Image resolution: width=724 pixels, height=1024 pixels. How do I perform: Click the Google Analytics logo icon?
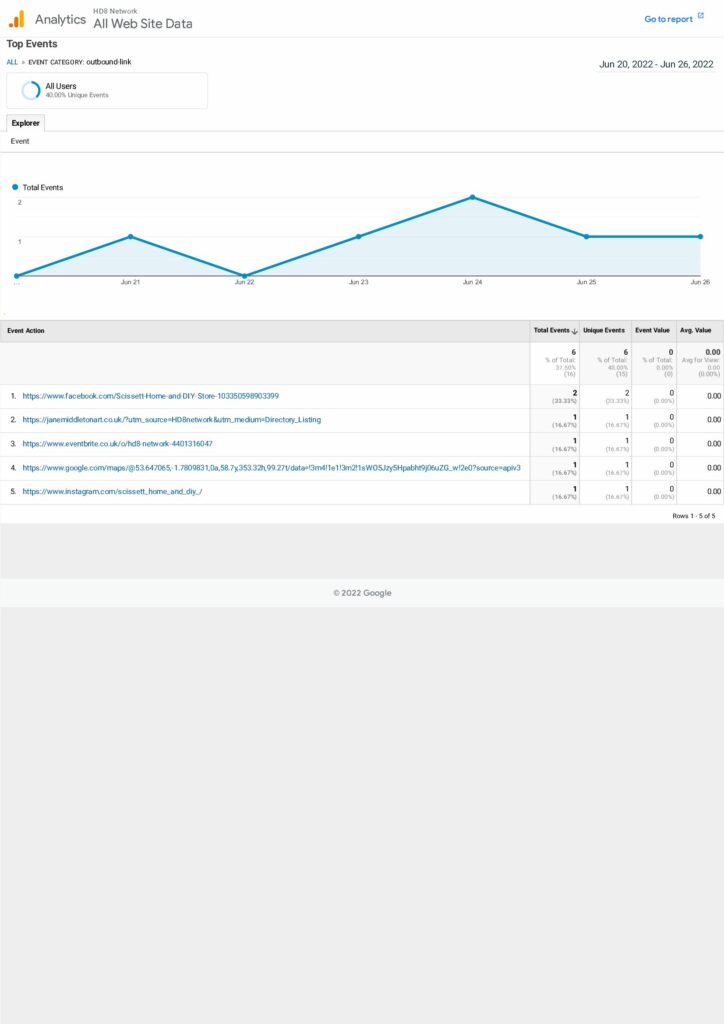(16, 19)
